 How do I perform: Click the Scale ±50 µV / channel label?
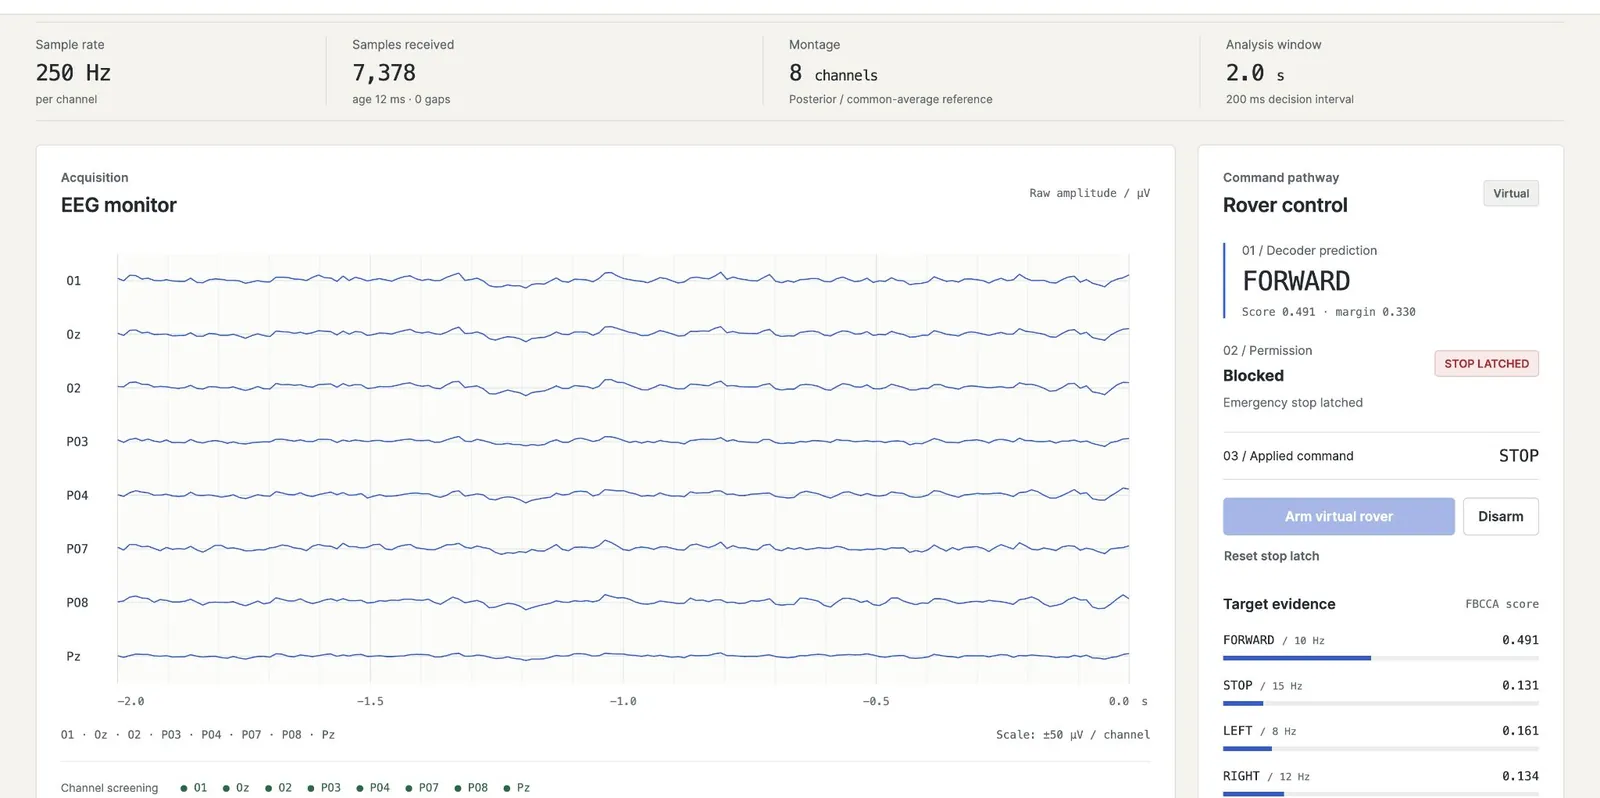point(1072,735)
